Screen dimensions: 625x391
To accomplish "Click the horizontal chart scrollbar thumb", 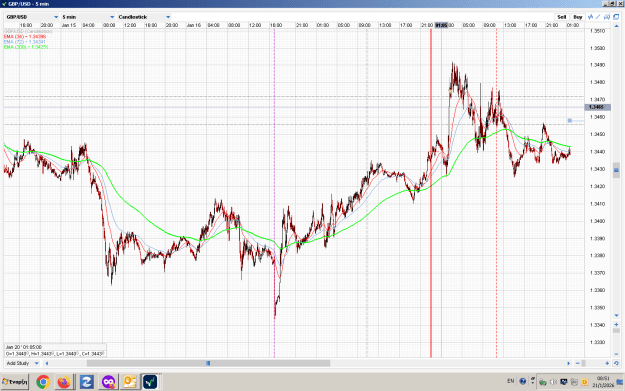I will click(x=208, y=363).
